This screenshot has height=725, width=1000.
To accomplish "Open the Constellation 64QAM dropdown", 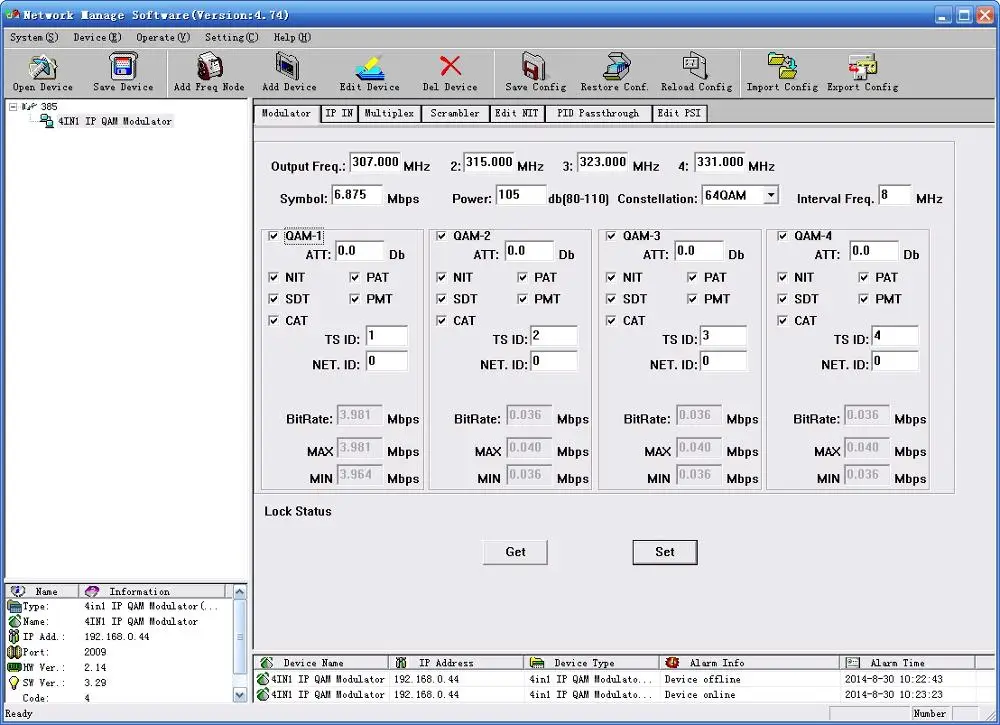I will (x=770, y=196).
